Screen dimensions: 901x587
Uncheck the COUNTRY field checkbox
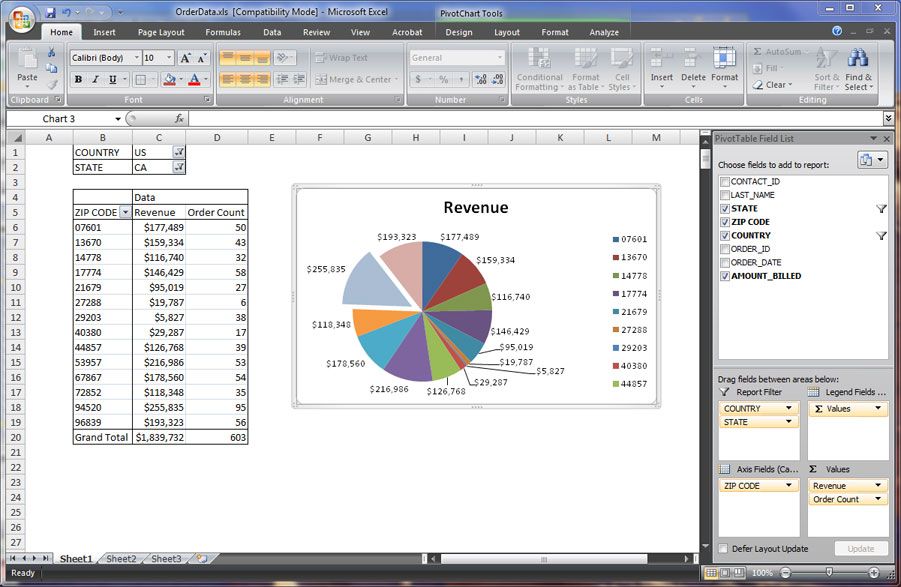coord(725,235)
